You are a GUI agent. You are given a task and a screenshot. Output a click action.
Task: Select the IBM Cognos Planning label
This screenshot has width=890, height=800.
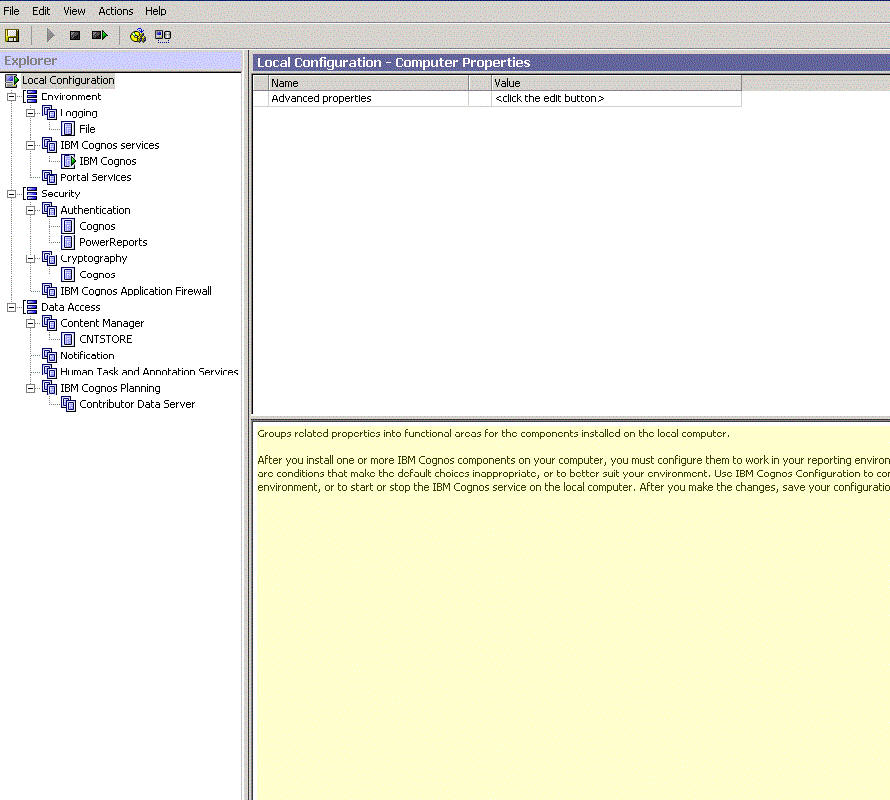click(x=110, y=388)
